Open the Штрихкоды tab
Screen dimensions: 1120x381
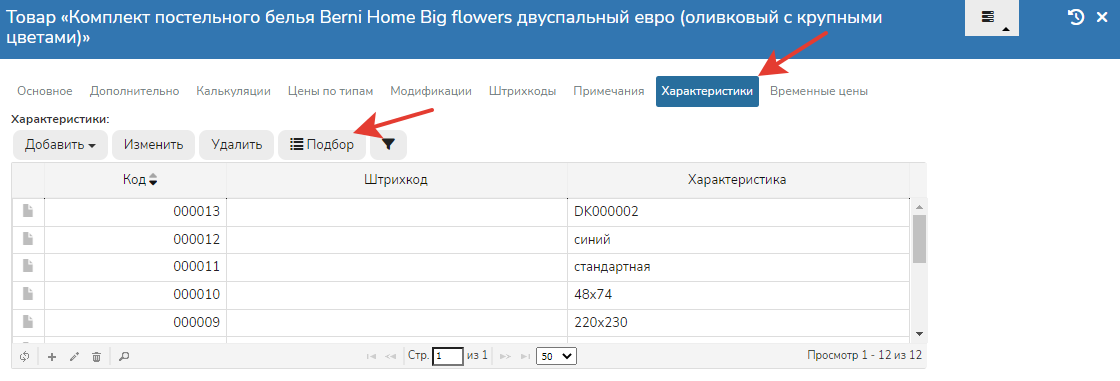(522, 91)
